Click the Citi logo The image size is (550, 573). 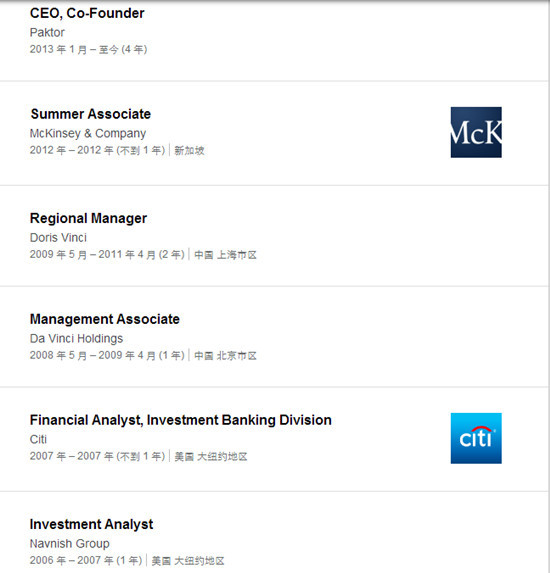(x=476, y=438)
